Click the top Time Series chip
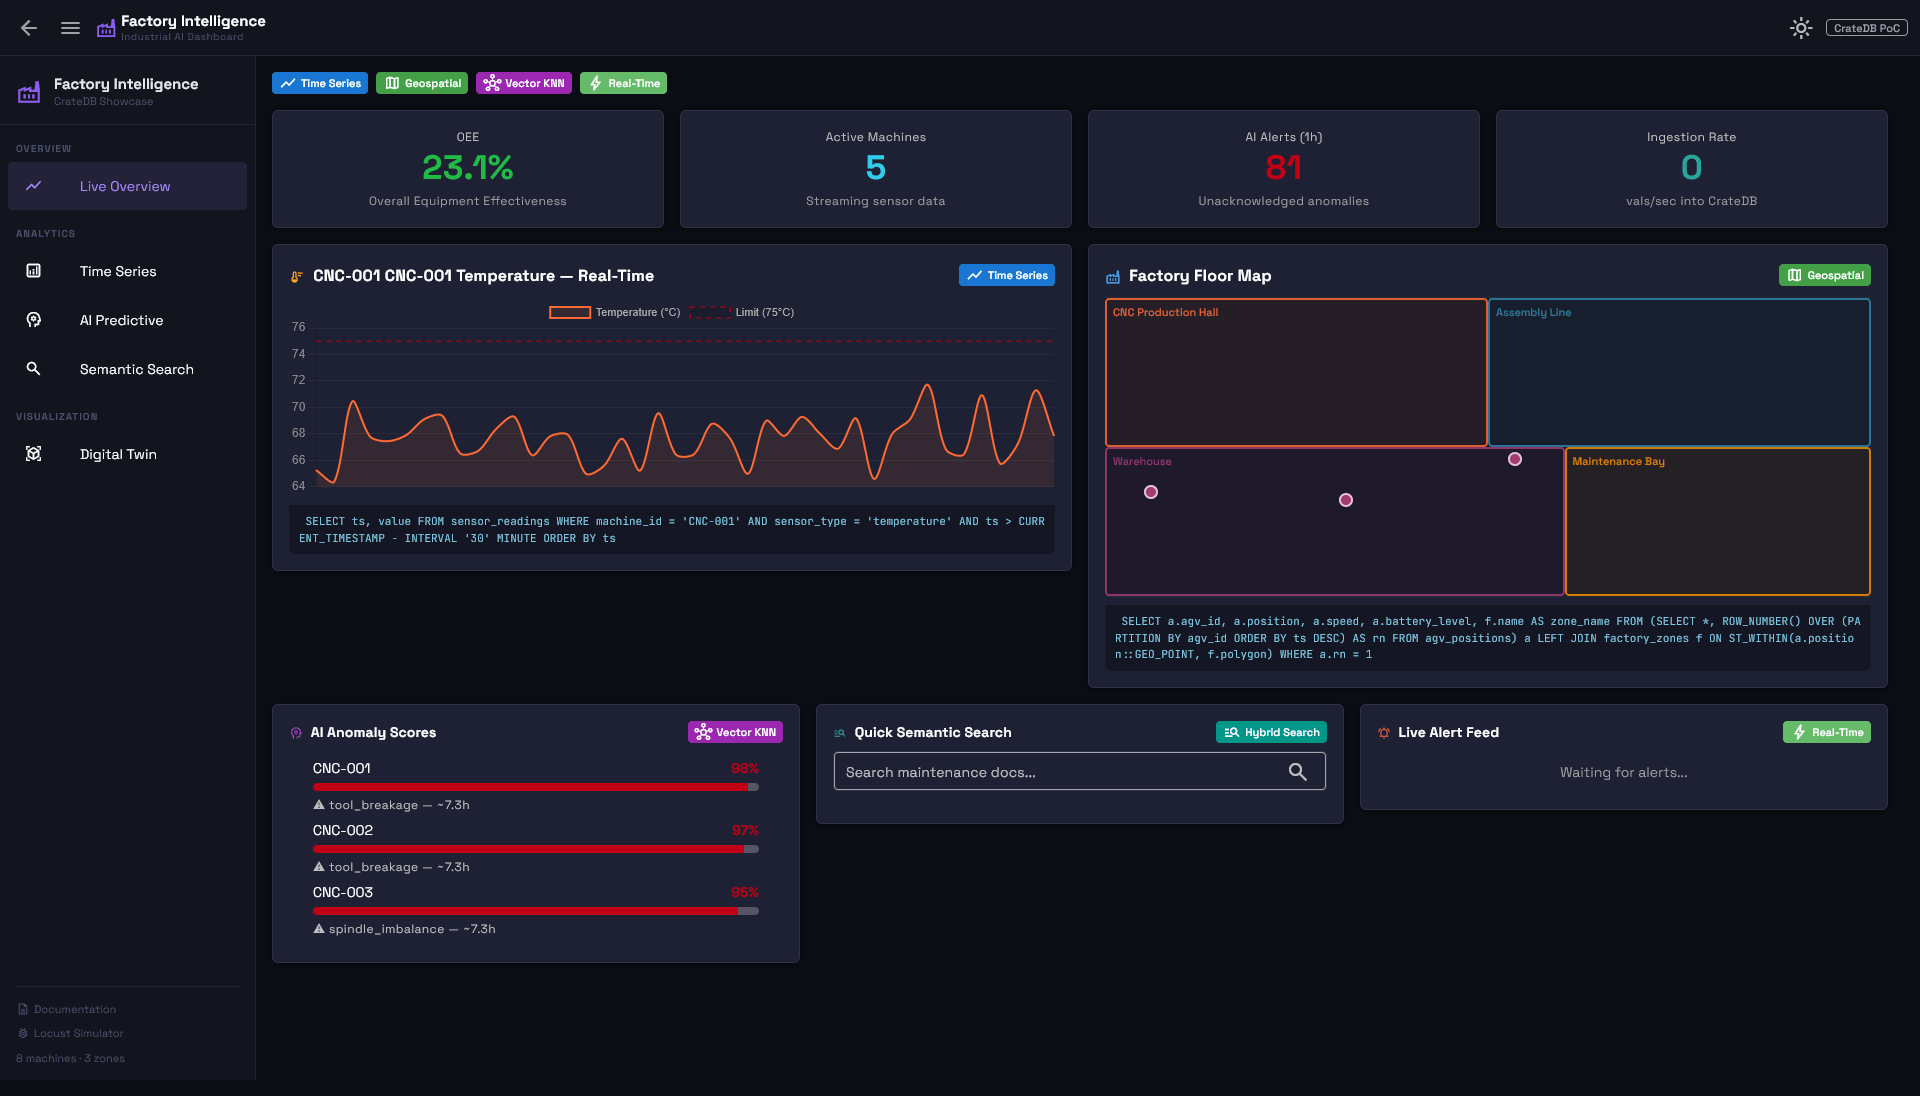Image resolution: width=1920 pixels, height=1096 pixels. coord(320,83)
